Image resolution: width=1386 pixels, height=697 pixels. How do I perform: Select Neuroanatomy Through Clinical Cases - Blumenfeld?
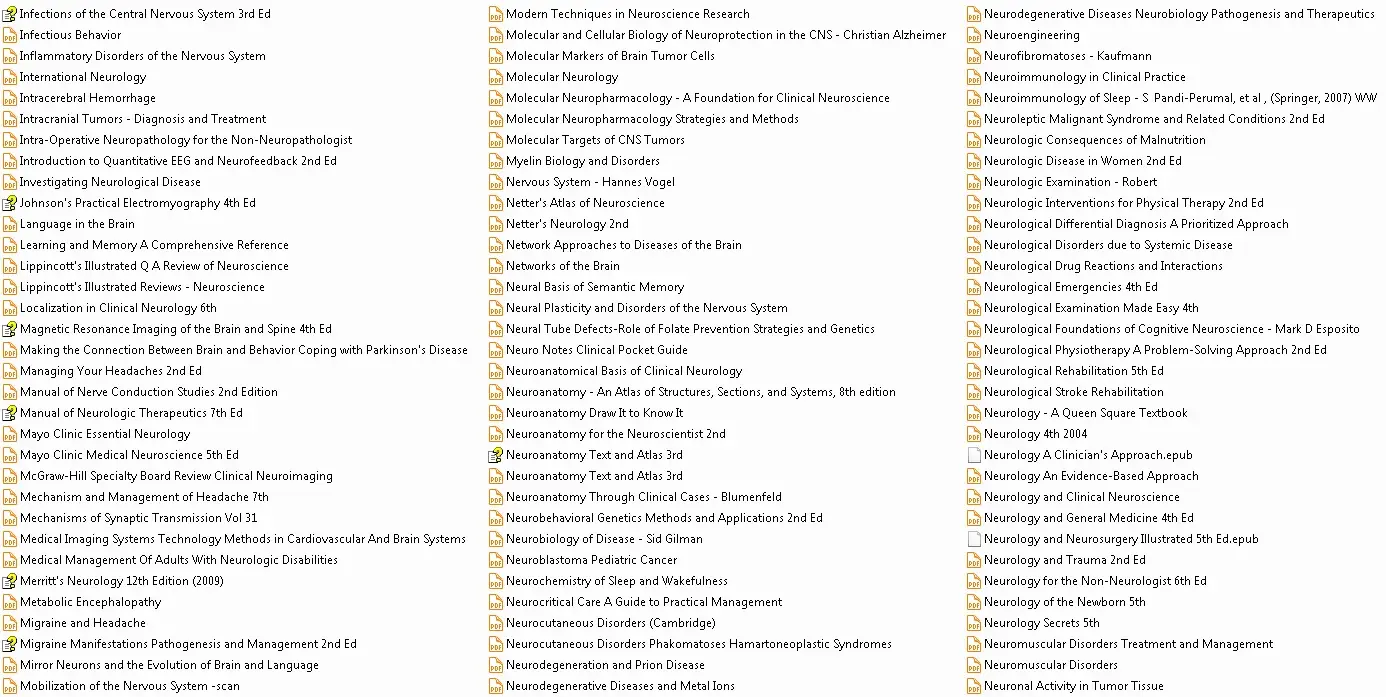coord(644,497)
